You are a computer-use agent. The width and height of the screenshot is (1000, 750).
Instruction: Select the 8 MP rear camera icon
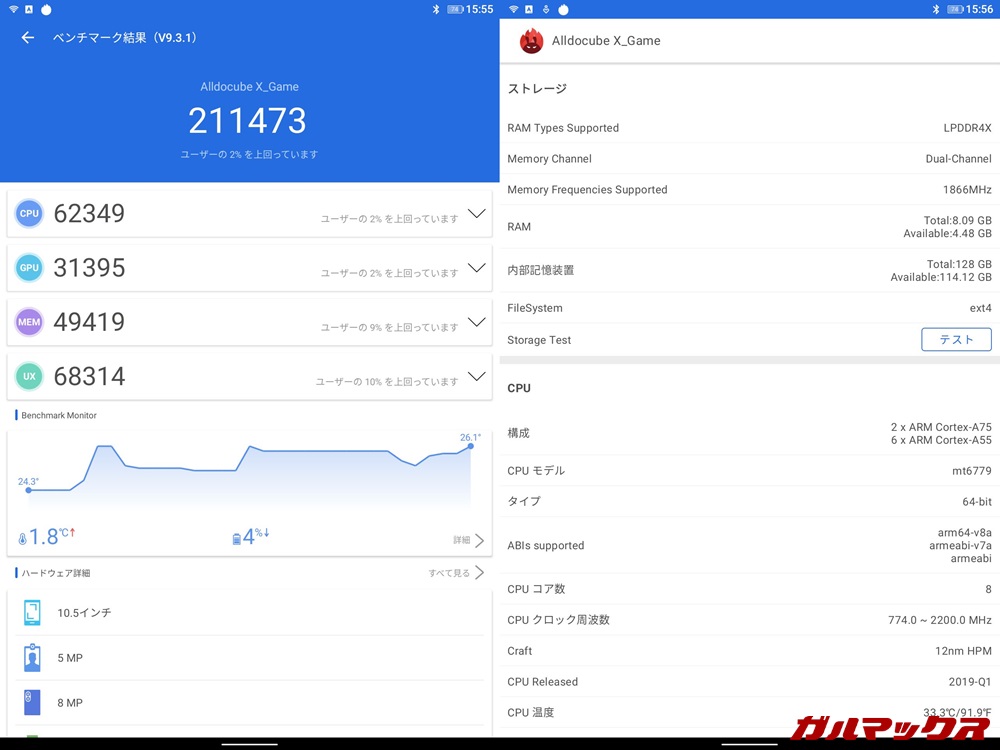click(32, 703)
